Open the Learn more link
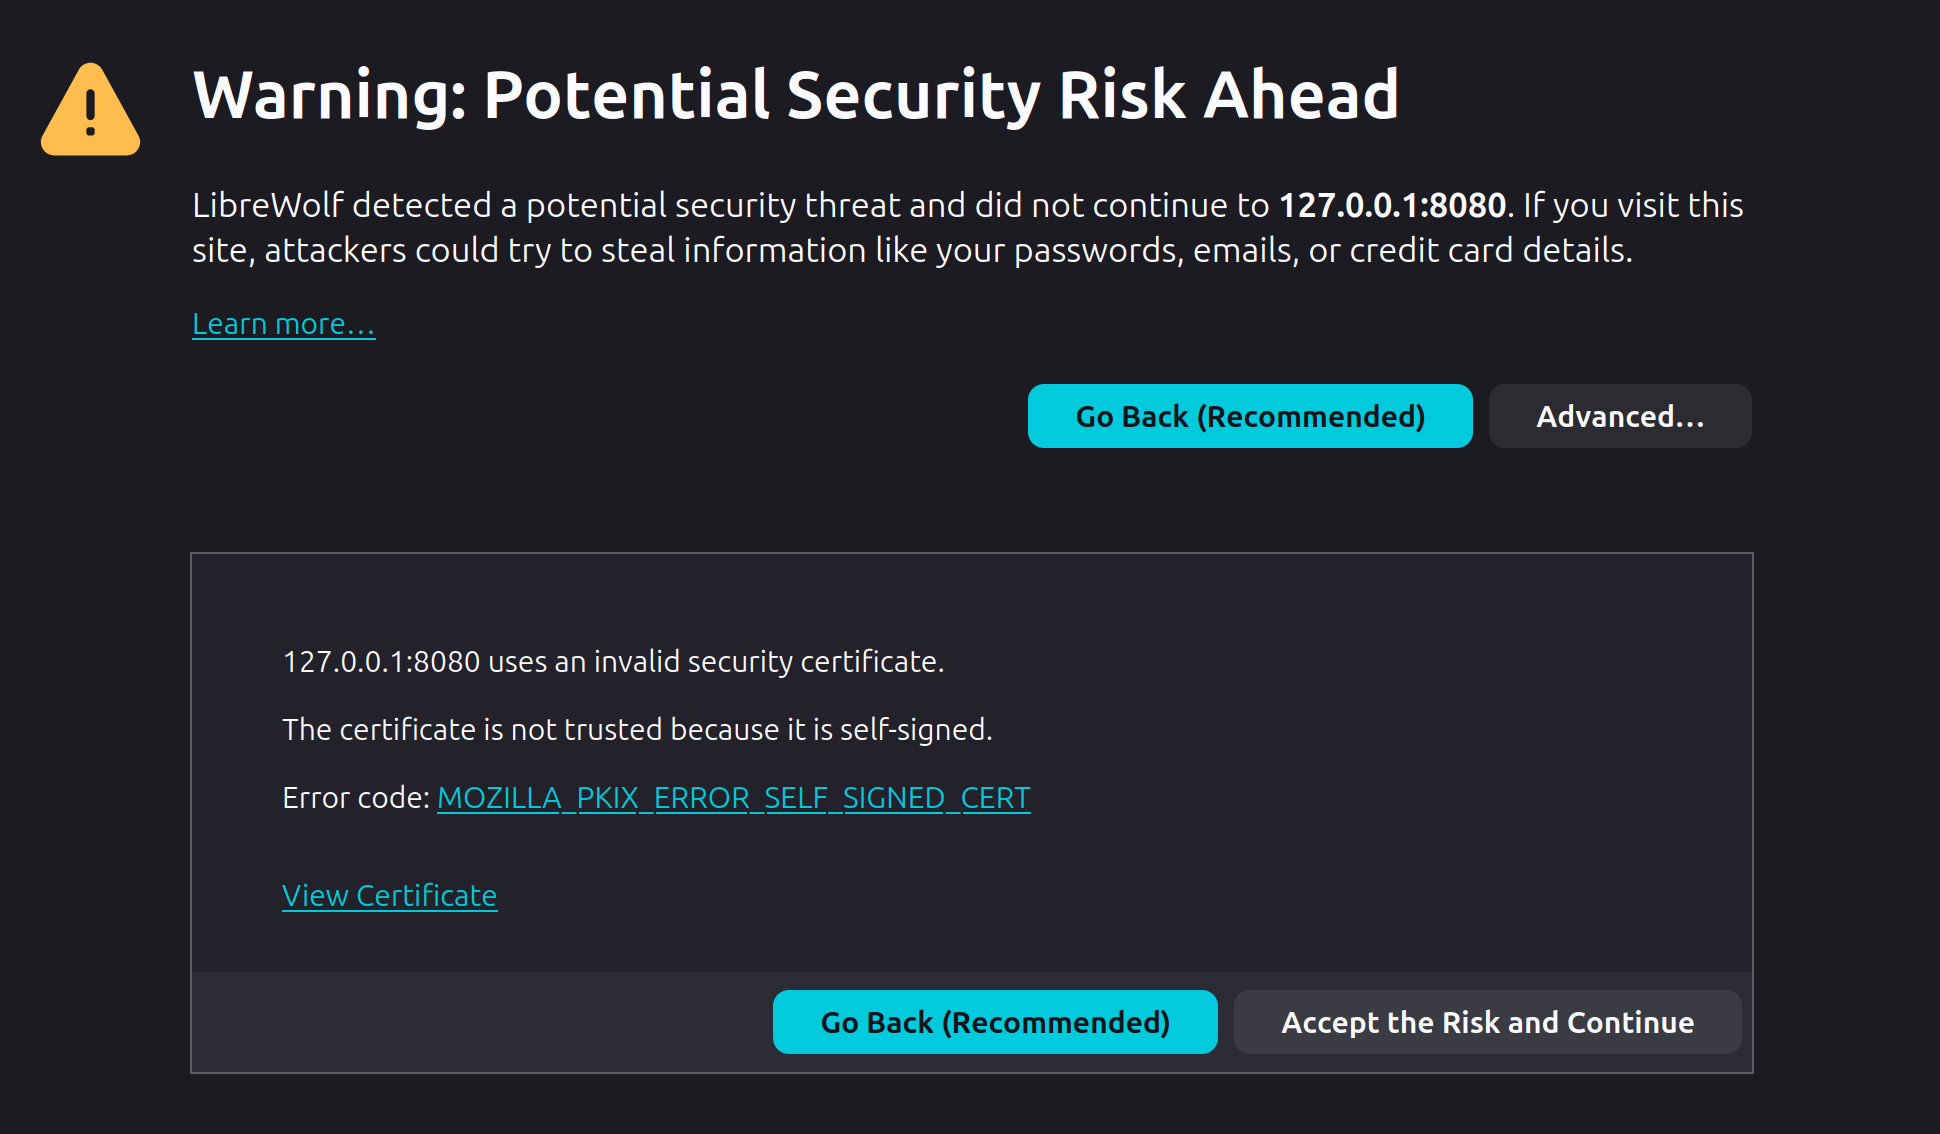The height and width of the screenshot is (1134, 1940). coord(283,323)
